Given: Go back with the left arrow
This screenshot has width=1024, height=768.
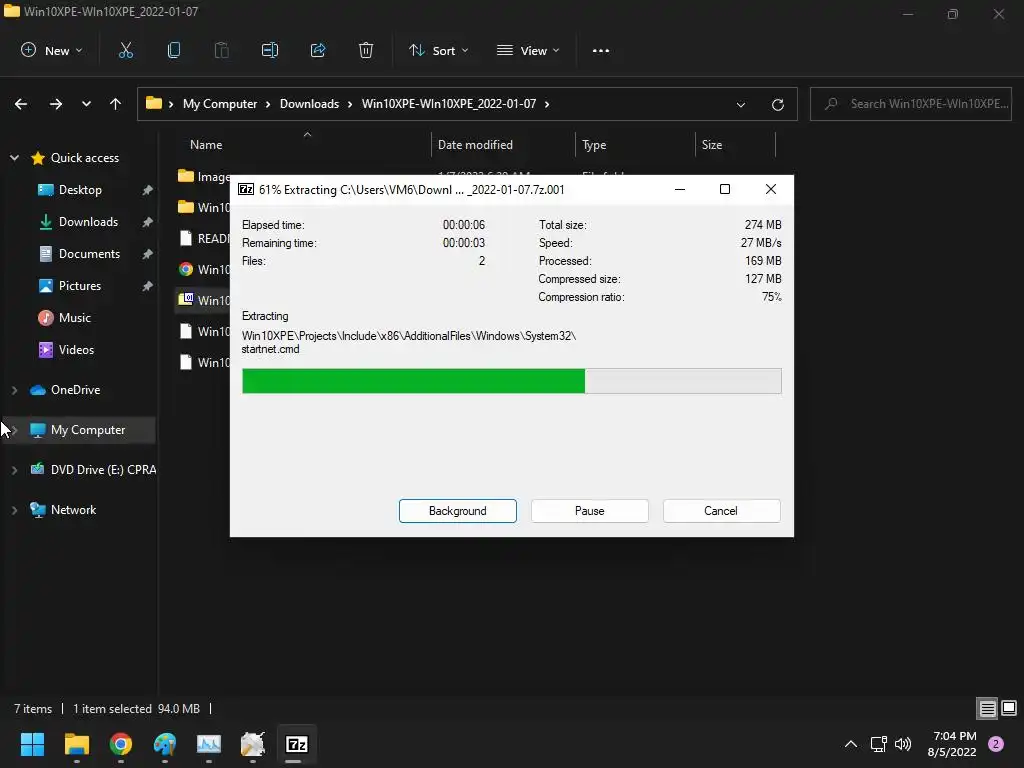Looking at the screenshot, I should click(21, 104).
